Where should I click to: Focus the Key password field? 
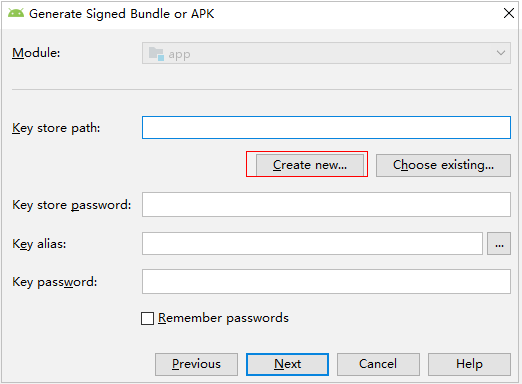pyautogui.click(x=326, y=282)
